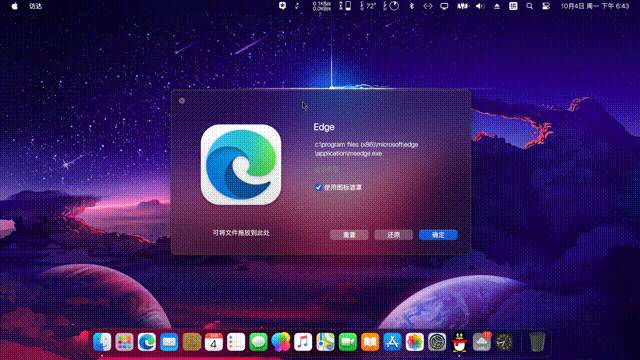Screen dimensions: 640x360
Task: Click the 可将文件拖放到此处 drop hint
Action: point(241,233)
